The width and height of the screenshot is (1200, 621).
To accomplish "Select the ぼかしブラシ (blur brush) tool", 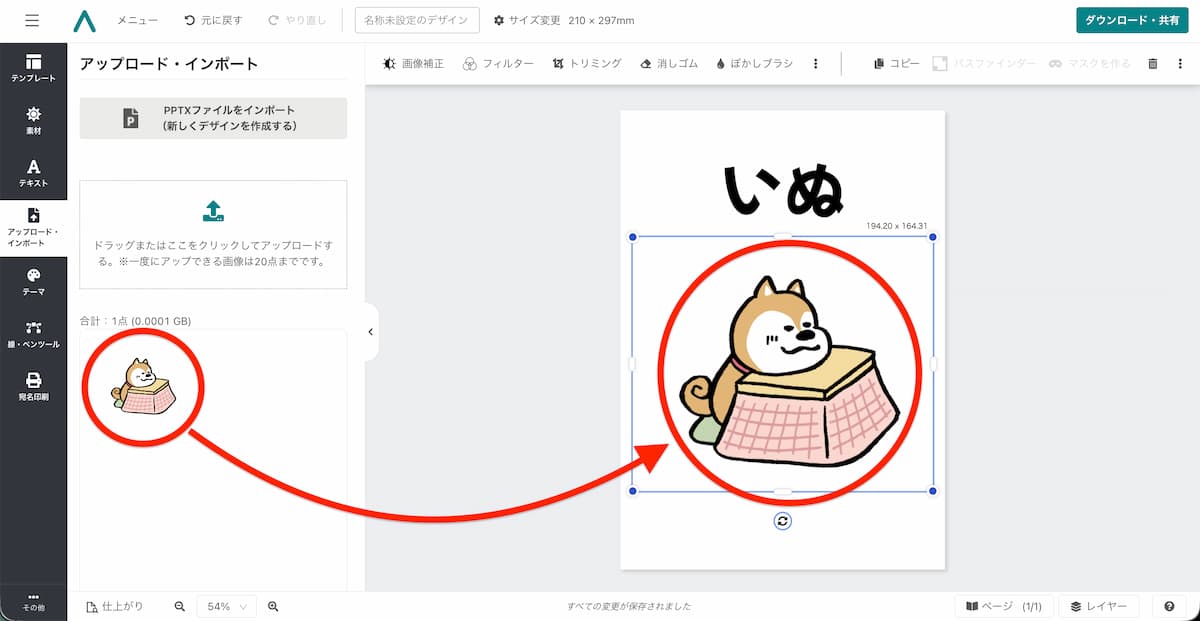I will click(x=755, y=62).
